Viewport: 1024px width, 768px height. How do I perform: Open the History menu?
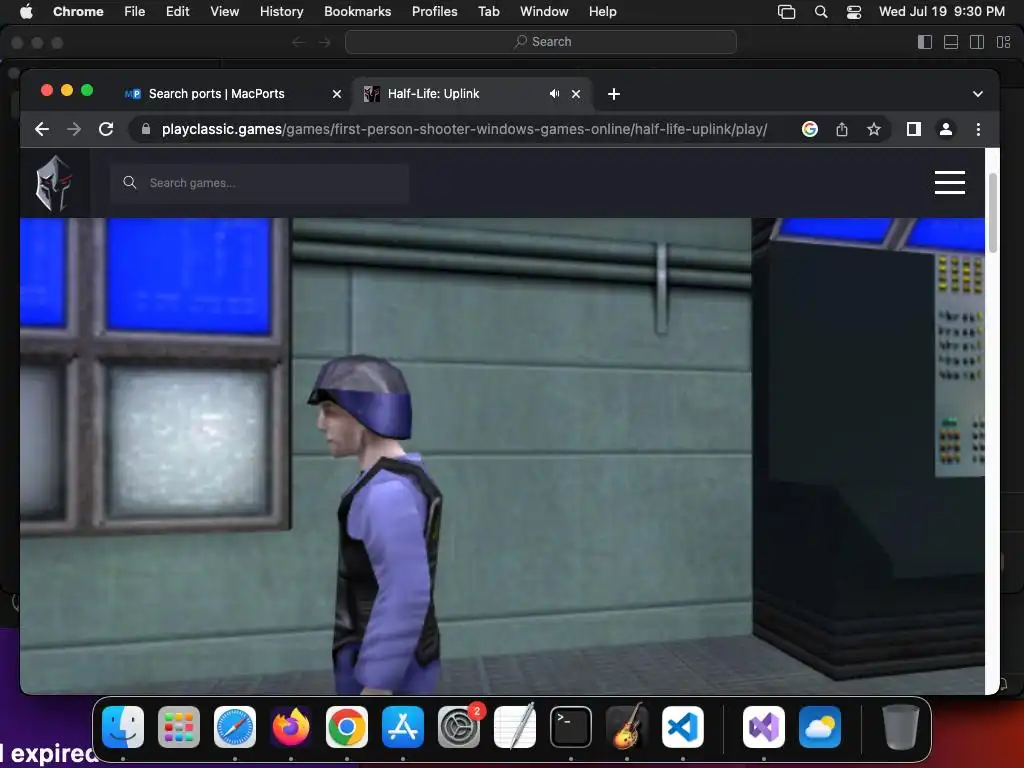pyautogui.click(x=281, y=11)
